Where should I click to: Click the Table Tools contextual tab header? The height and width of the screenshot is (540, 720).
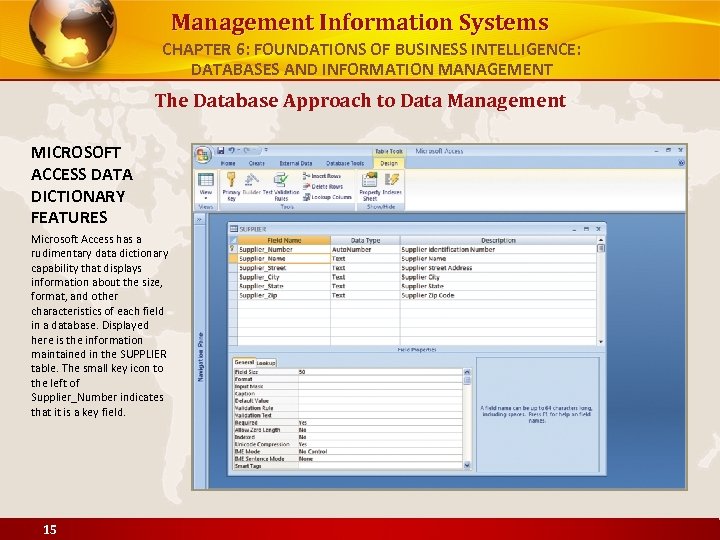388,151
